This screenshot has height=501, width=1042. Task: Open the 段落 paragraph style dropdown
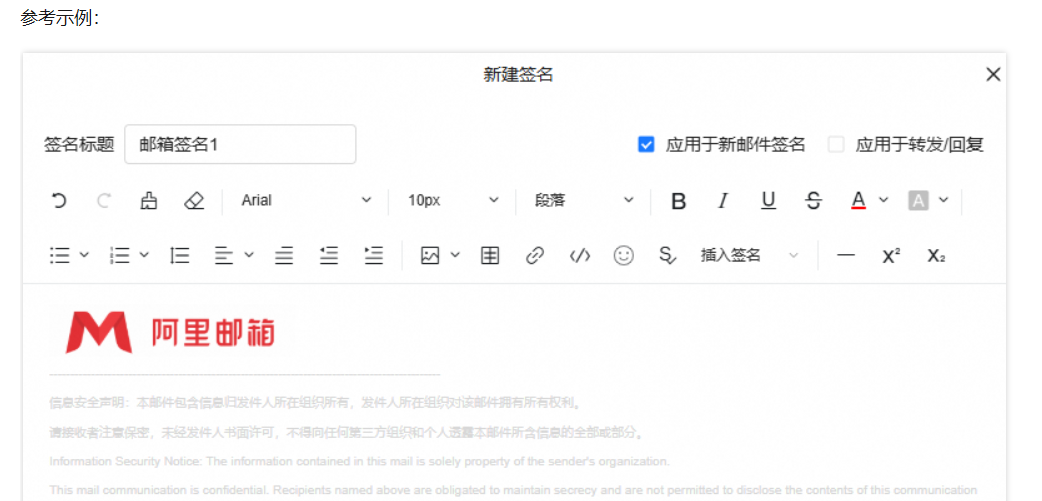click(583, 200)
